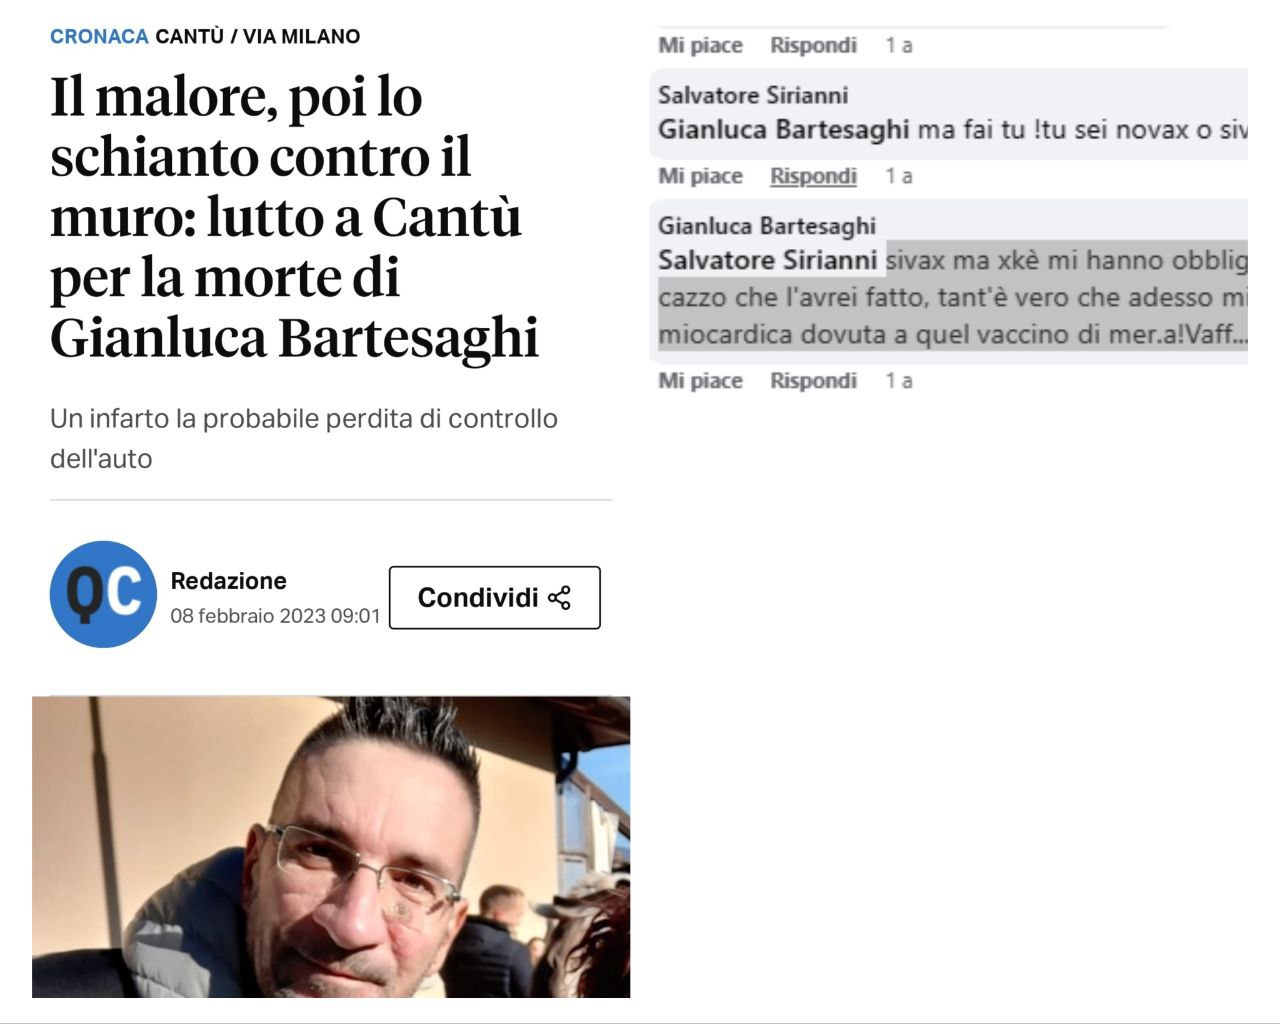Viewport: 1280px width, 1024px height.
Task: Click the Redazione author name
Action: tap(229, 581)
